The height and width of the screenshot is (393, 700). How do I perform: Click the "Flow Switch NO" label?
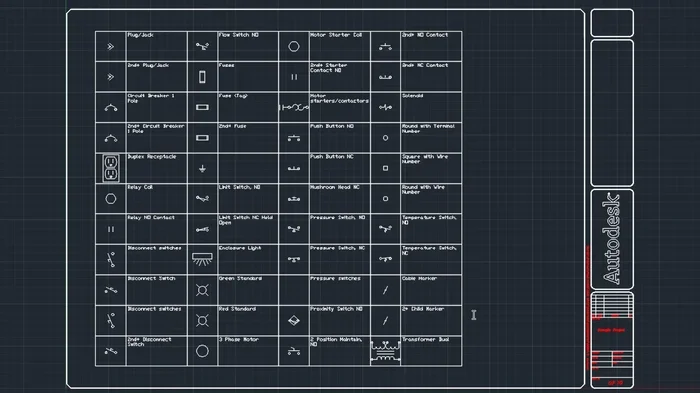pyautogui.click(x=239, y=35)
